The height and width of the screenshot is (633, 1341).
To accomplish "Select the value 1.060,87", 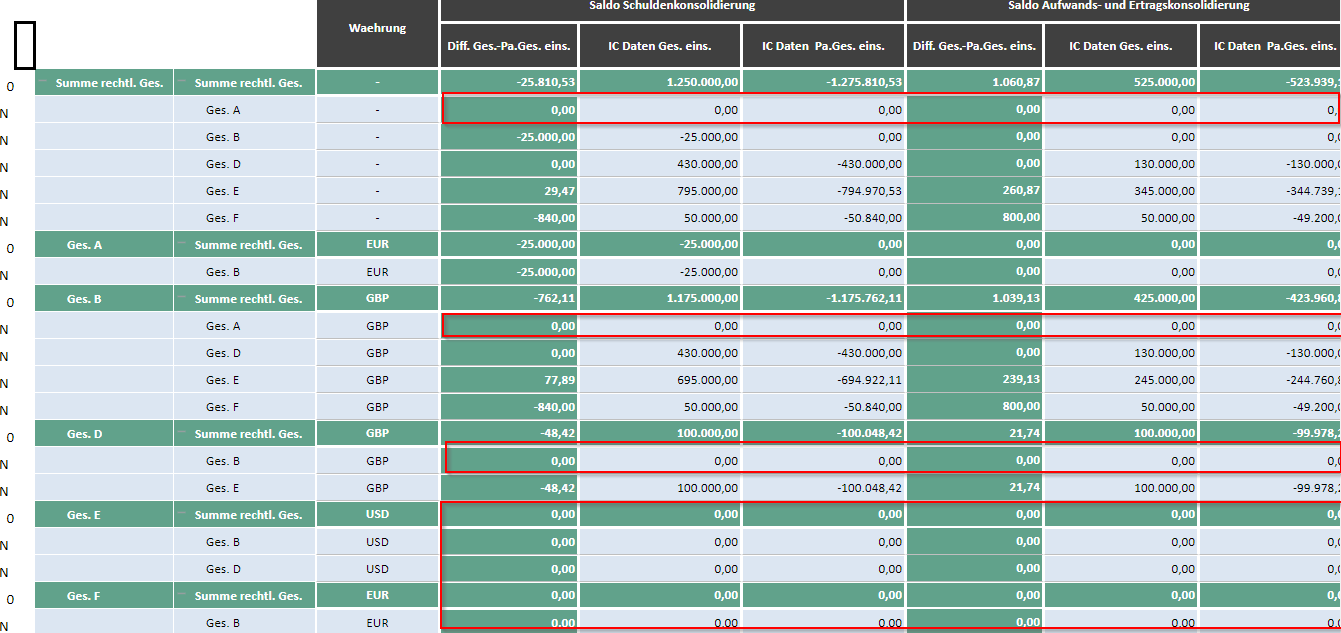I will tap(975, 82).
